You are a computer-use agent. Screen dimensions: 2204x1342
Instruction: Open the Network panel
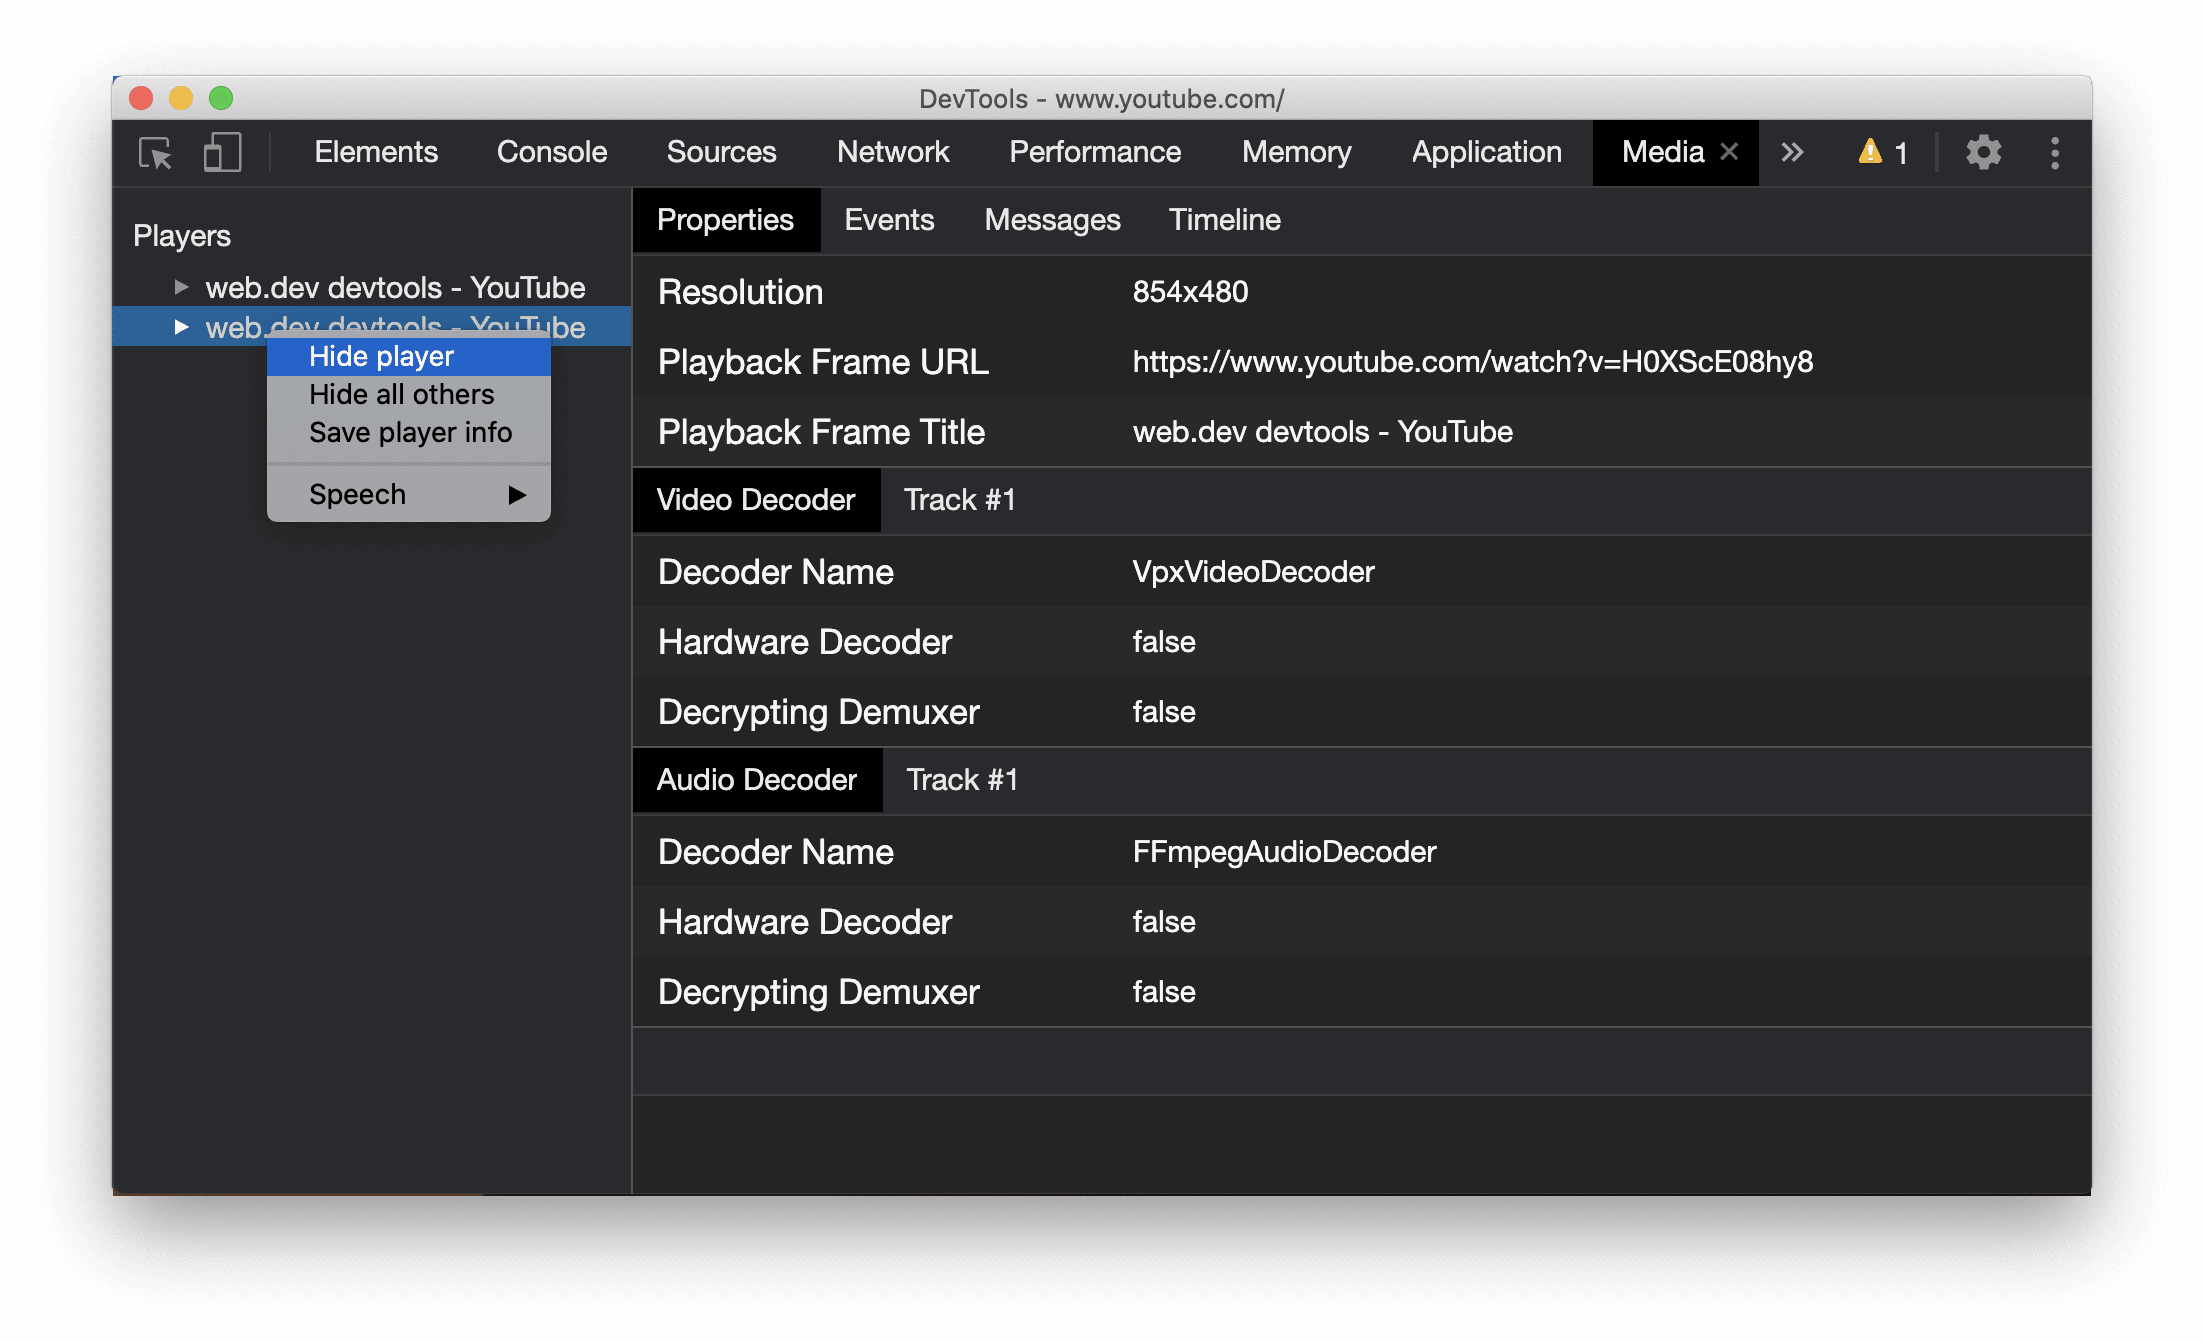tap(894, 153)
